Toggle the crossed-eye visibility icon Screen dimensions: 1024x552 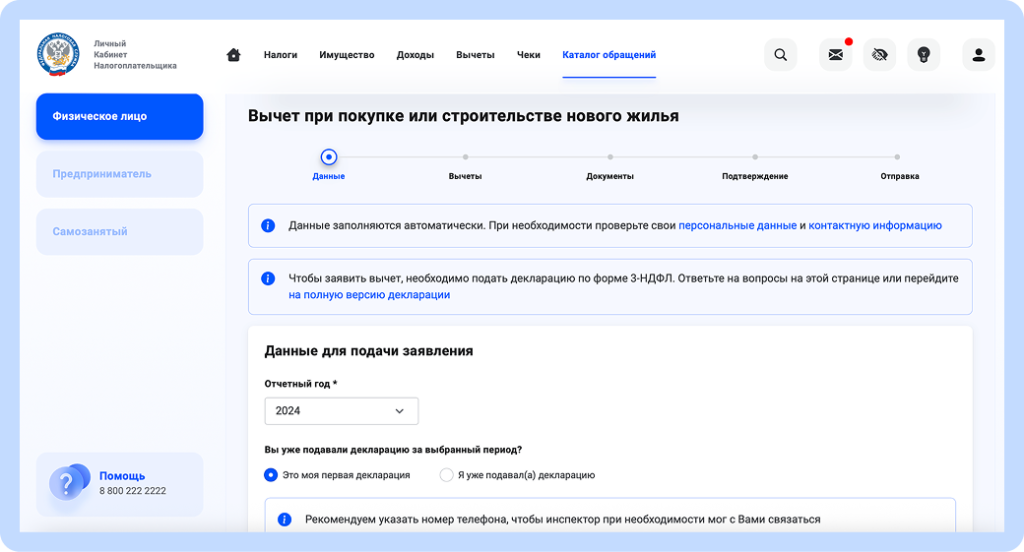pos(880,55)
